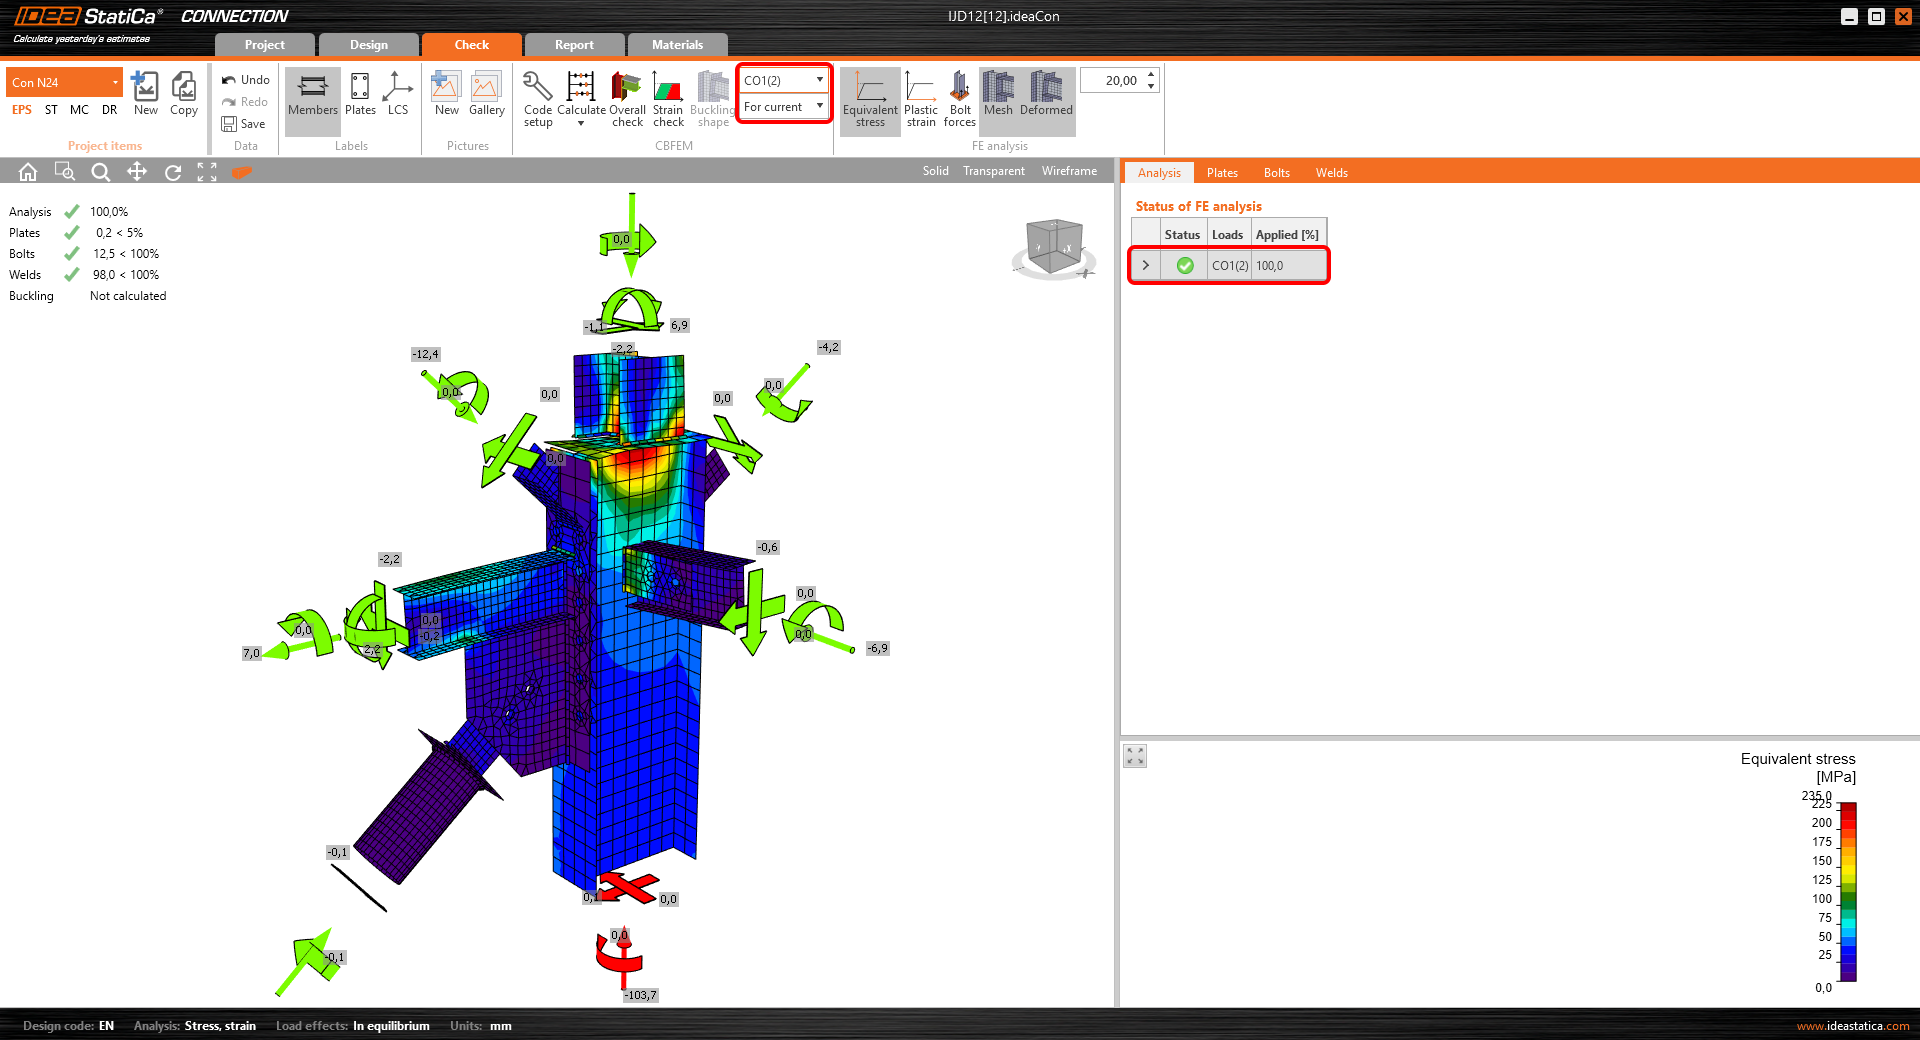1920x1040 pixels.
Task: Select MC analysis type
Action: pyautogui.click(x=79, y=110)
